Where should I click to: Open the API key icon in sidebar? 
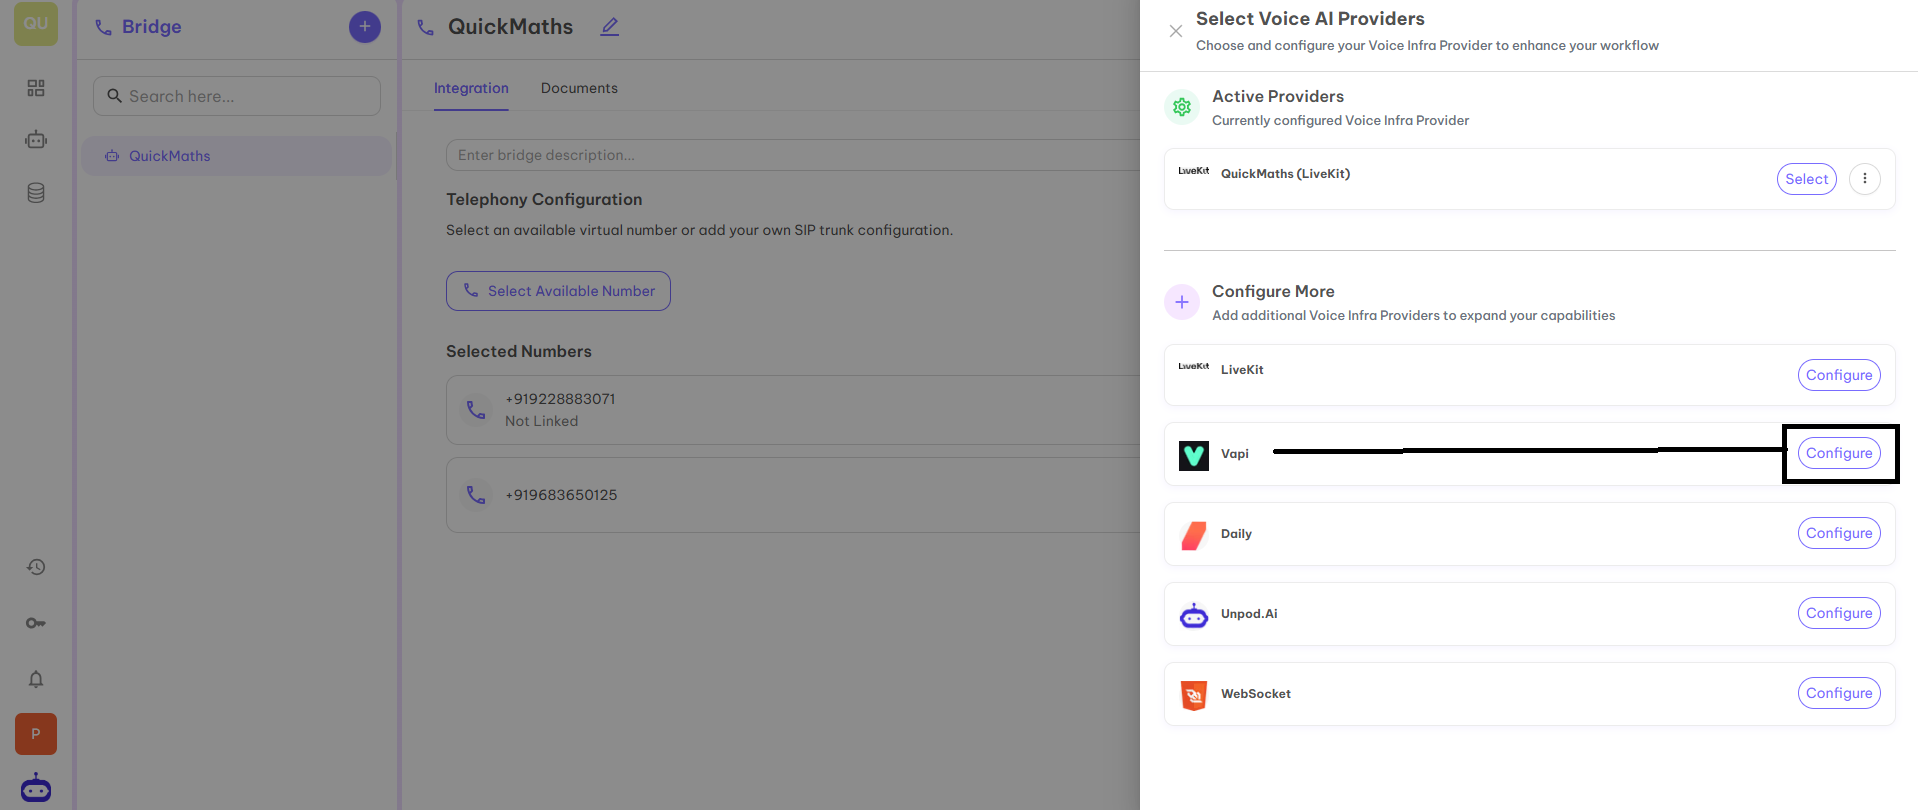point(36,623)
